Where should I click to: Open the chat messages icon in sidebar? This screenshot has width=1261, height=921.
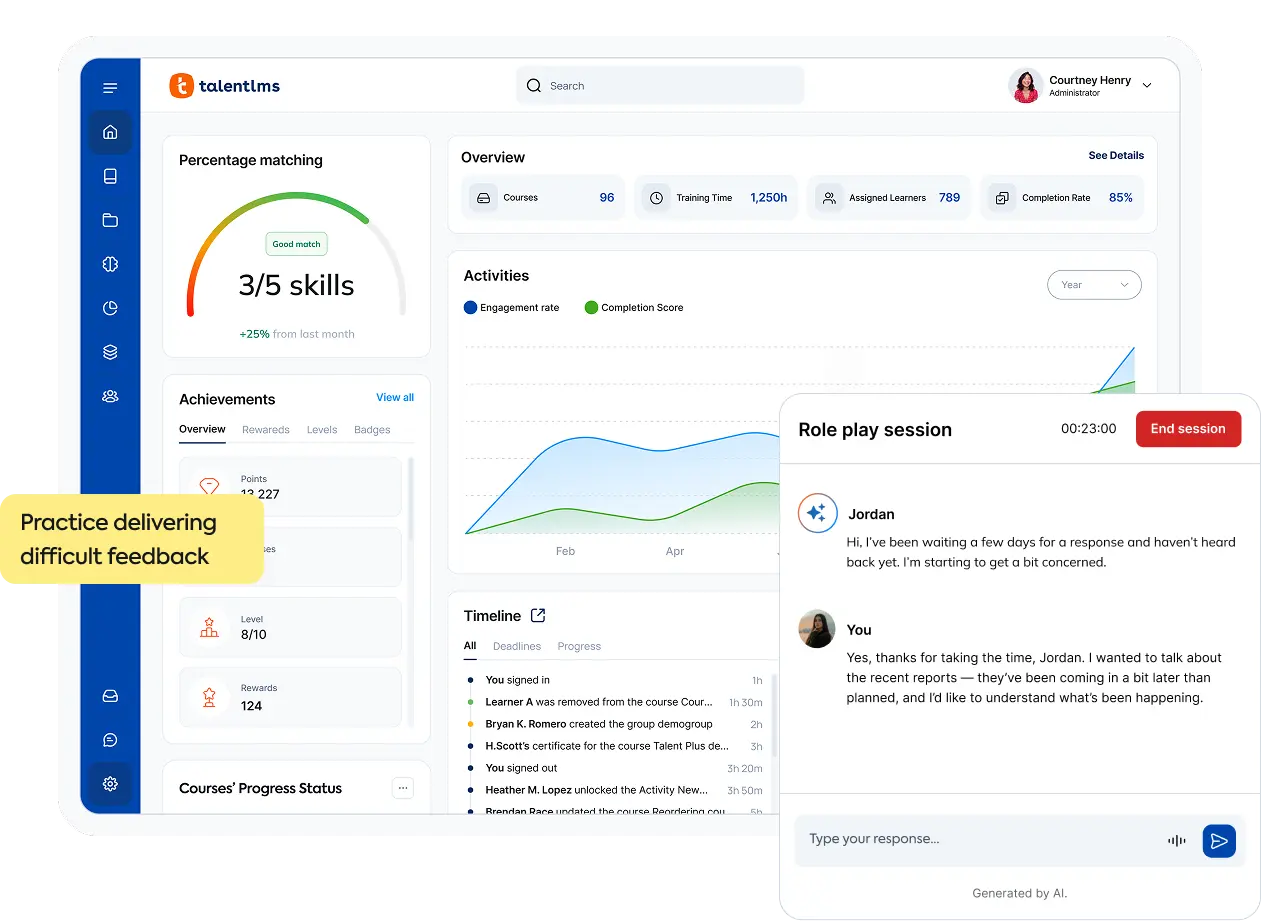(x=110, y=740)
